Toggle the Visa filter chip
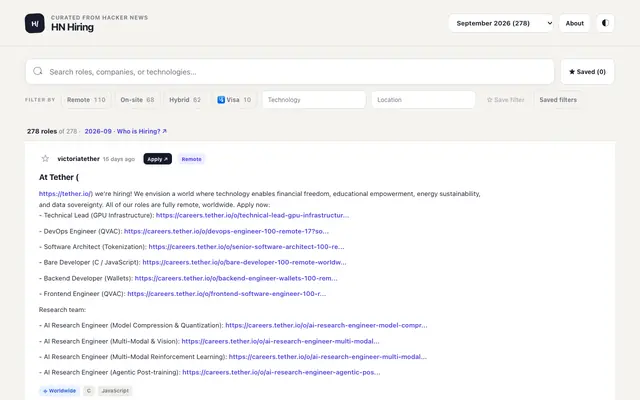 tap(234, 100)
